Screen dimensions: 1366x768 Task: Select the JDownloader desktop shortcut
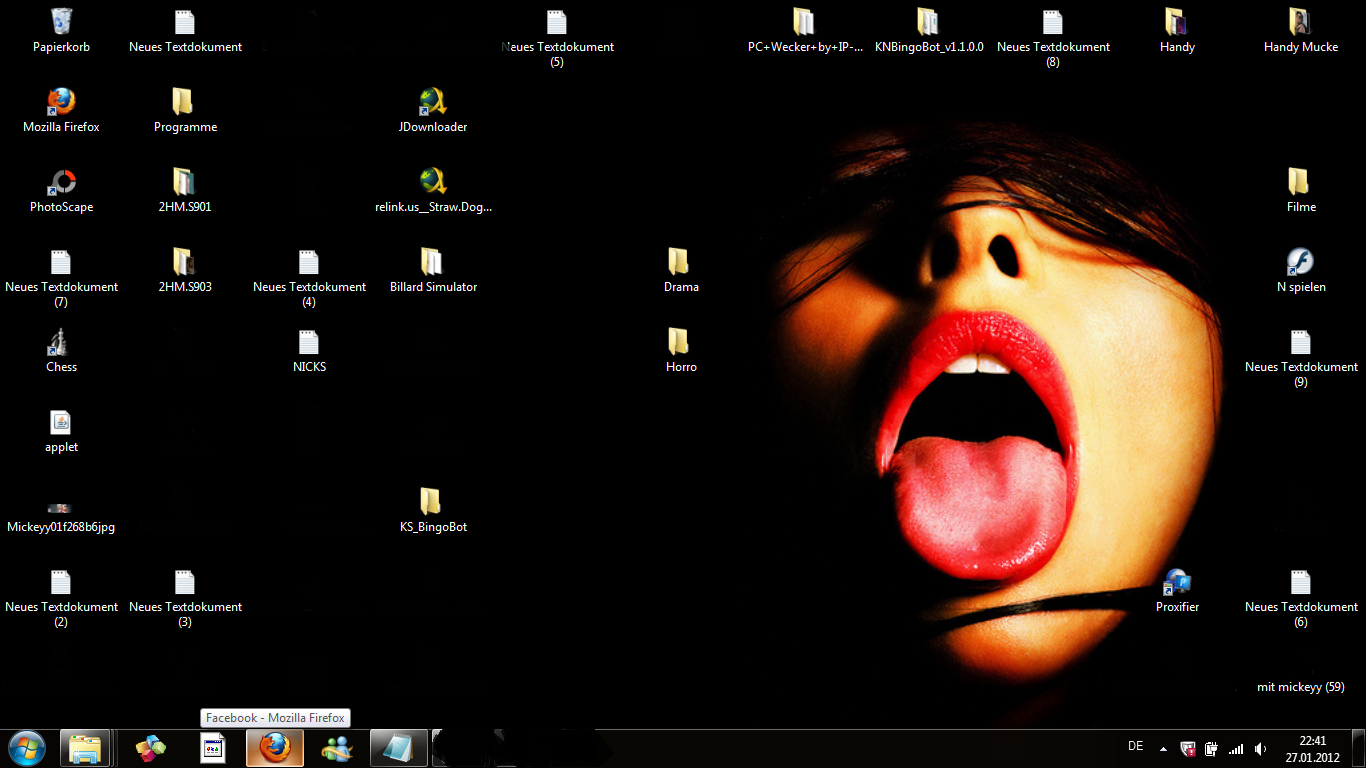click(432, 102)
